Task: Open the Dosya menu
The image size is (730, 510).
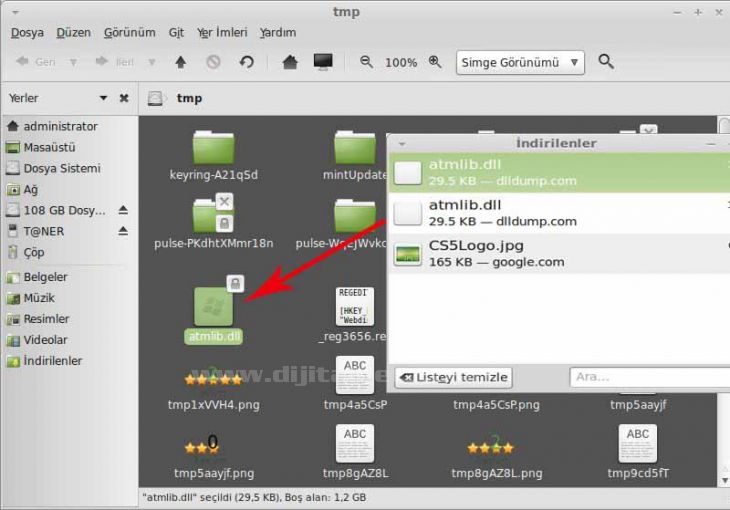Action: 27,32
